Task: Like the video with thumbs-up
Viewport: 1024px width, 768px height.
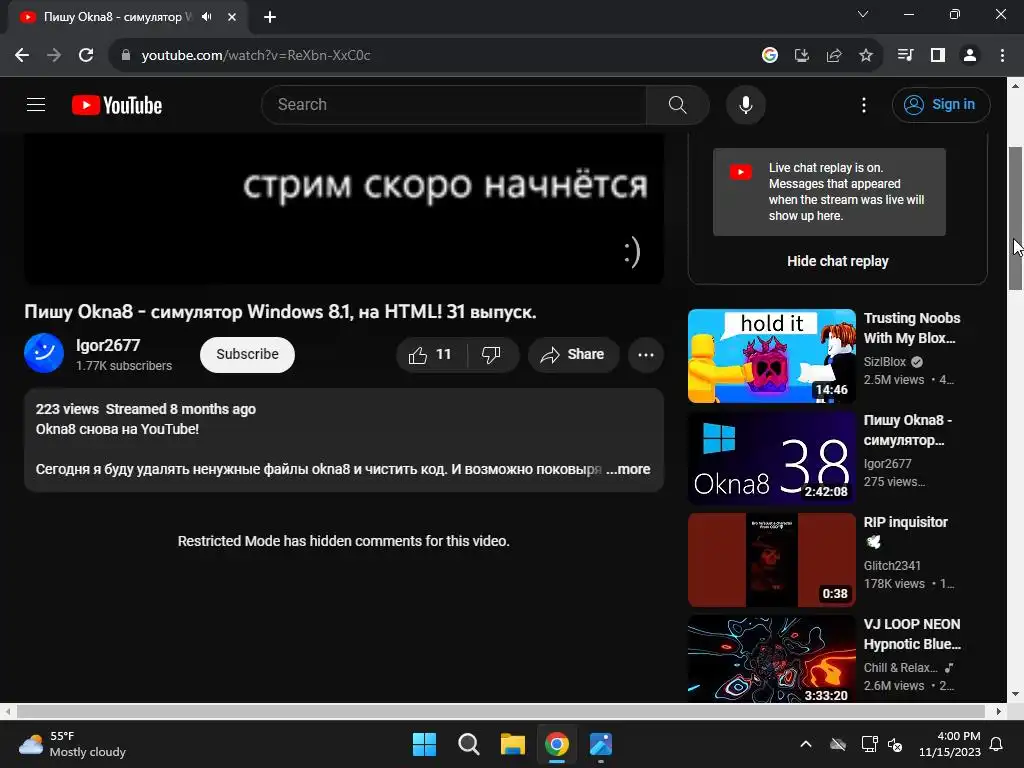Action: tap(430, 355)
